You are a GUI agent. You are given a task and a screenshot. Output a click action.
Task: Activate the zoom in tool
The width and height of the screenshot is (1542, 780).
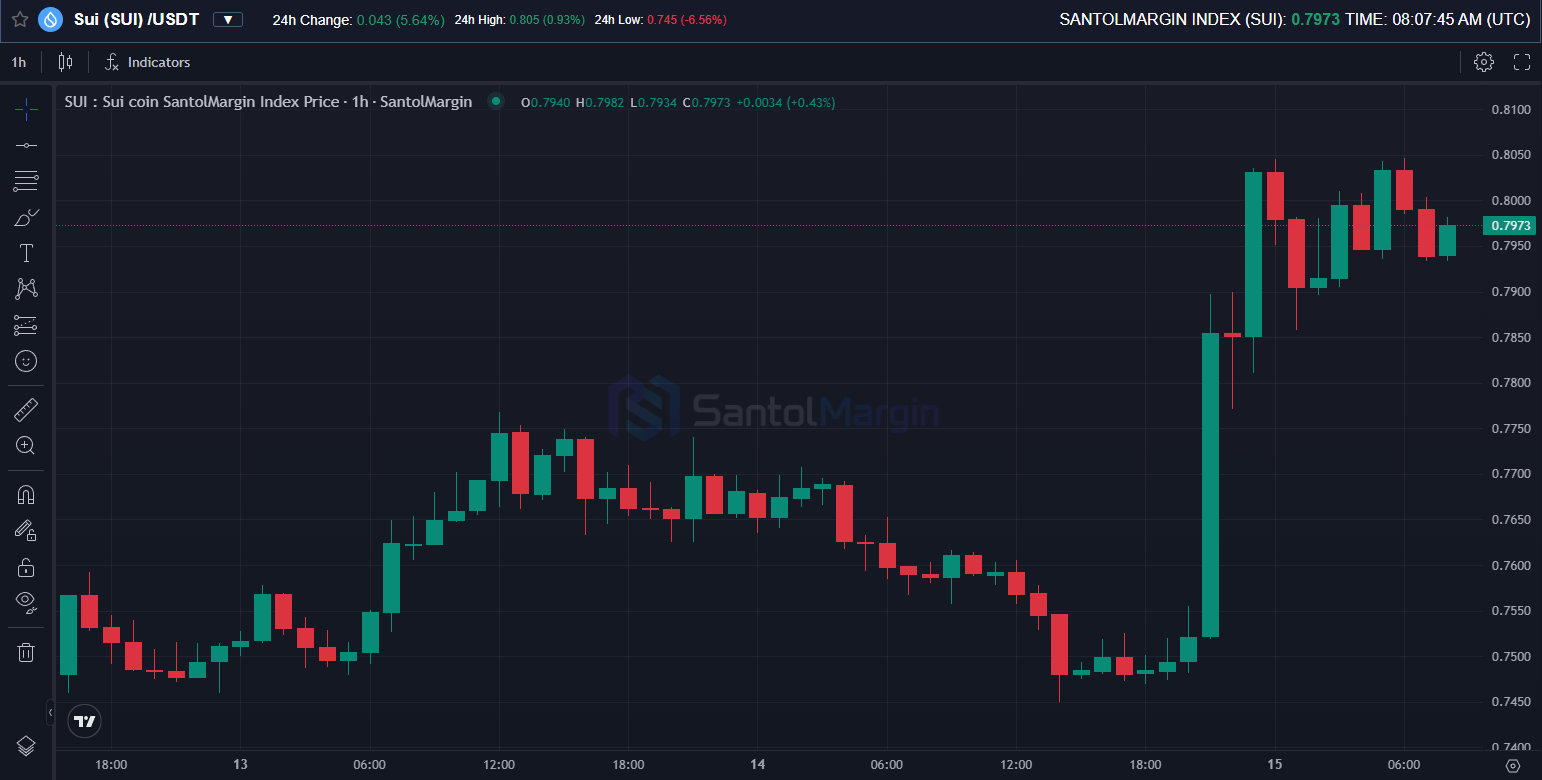[x=26, y=445]
